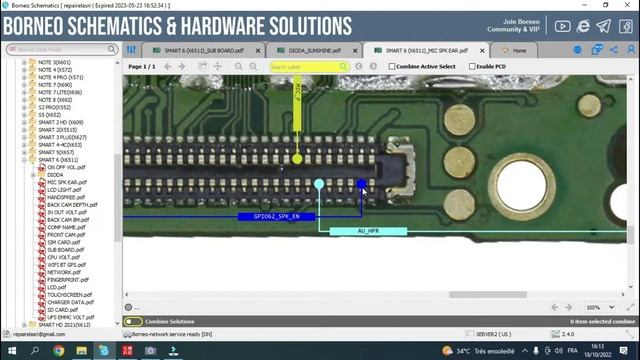Click the rotate page icon
The image size is (640, 360).
point(203,66)
